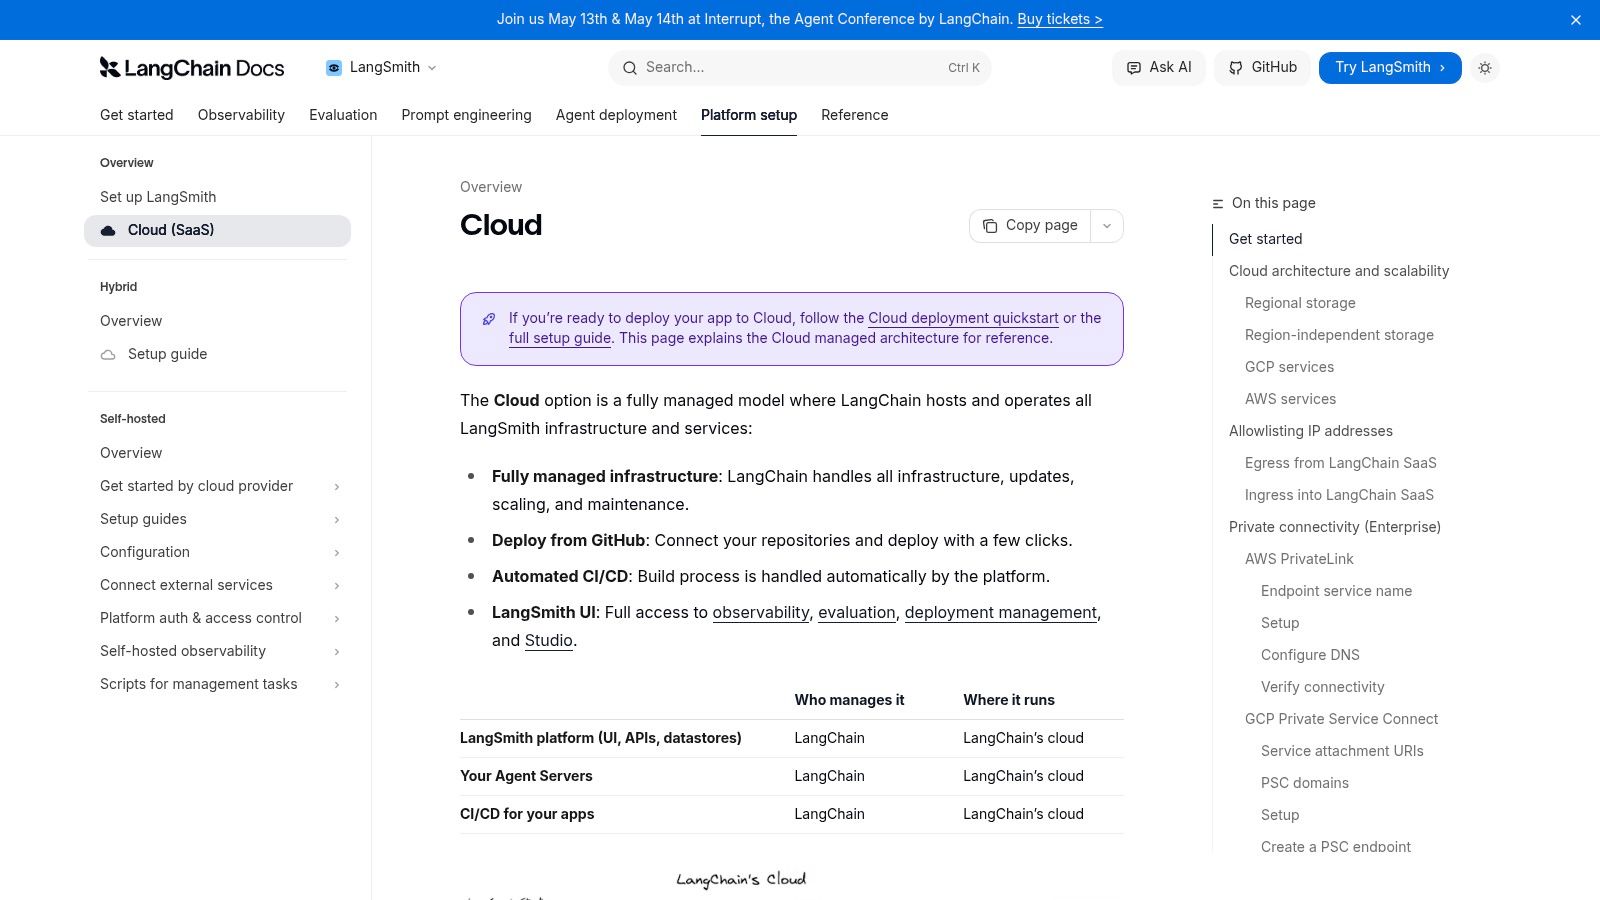Open the full setup guide link

(x=560, y=338)
